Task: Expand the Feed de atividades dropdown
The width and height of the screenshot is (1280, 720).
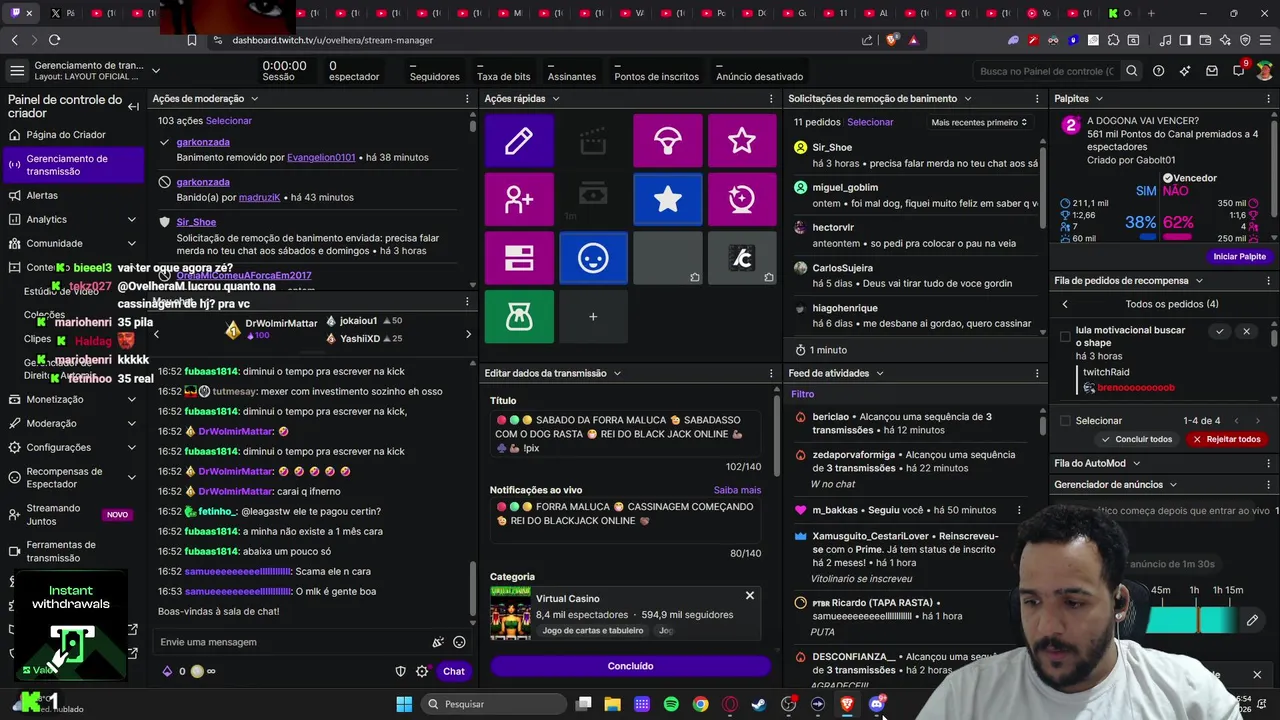Action: (x=880, y=373)
